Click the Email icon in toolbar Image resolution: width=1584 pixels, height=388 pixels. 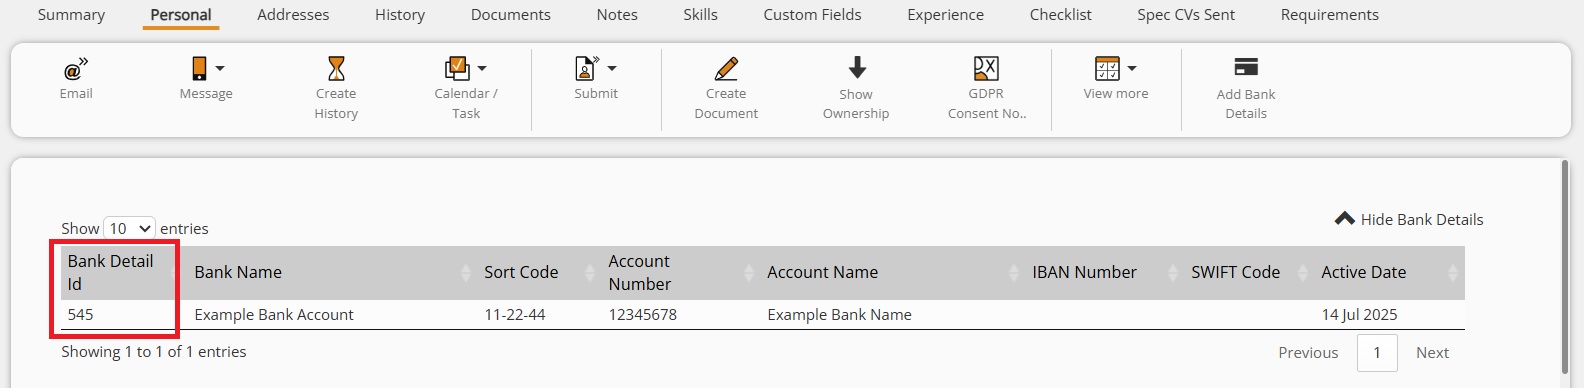[76, 68]
